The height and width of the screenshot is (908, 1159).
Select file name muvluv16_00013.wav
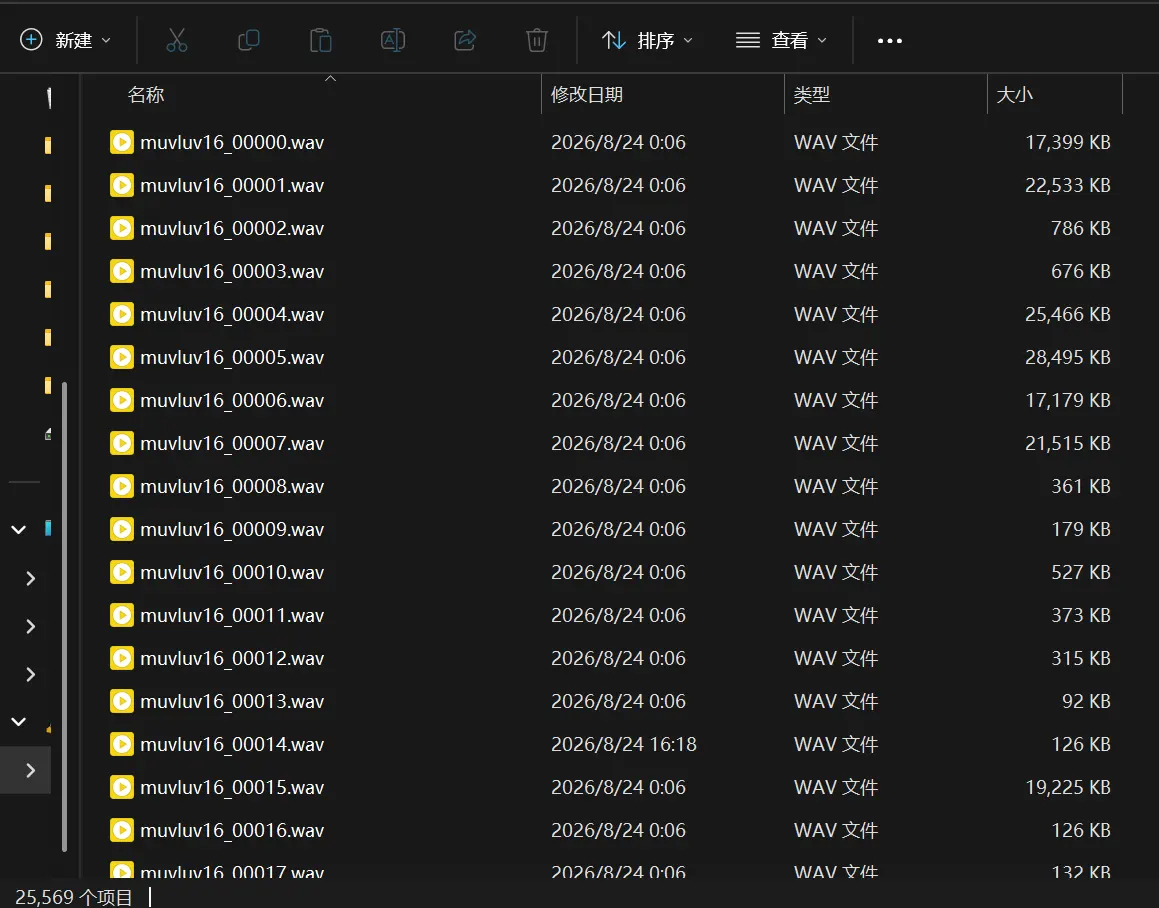(232, 701)
